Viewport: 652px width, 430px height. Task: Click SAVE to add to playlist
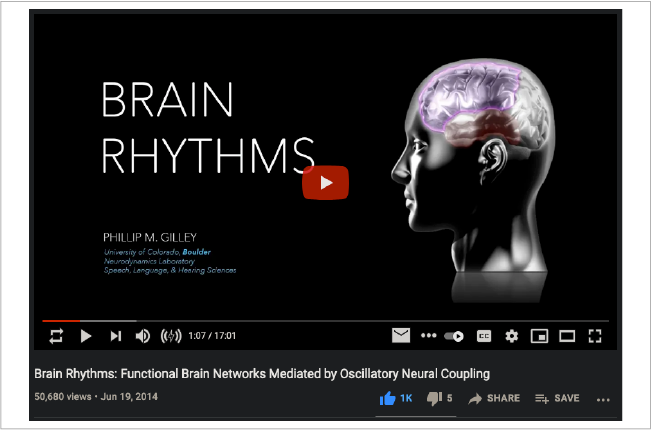(x=557, y=398)
